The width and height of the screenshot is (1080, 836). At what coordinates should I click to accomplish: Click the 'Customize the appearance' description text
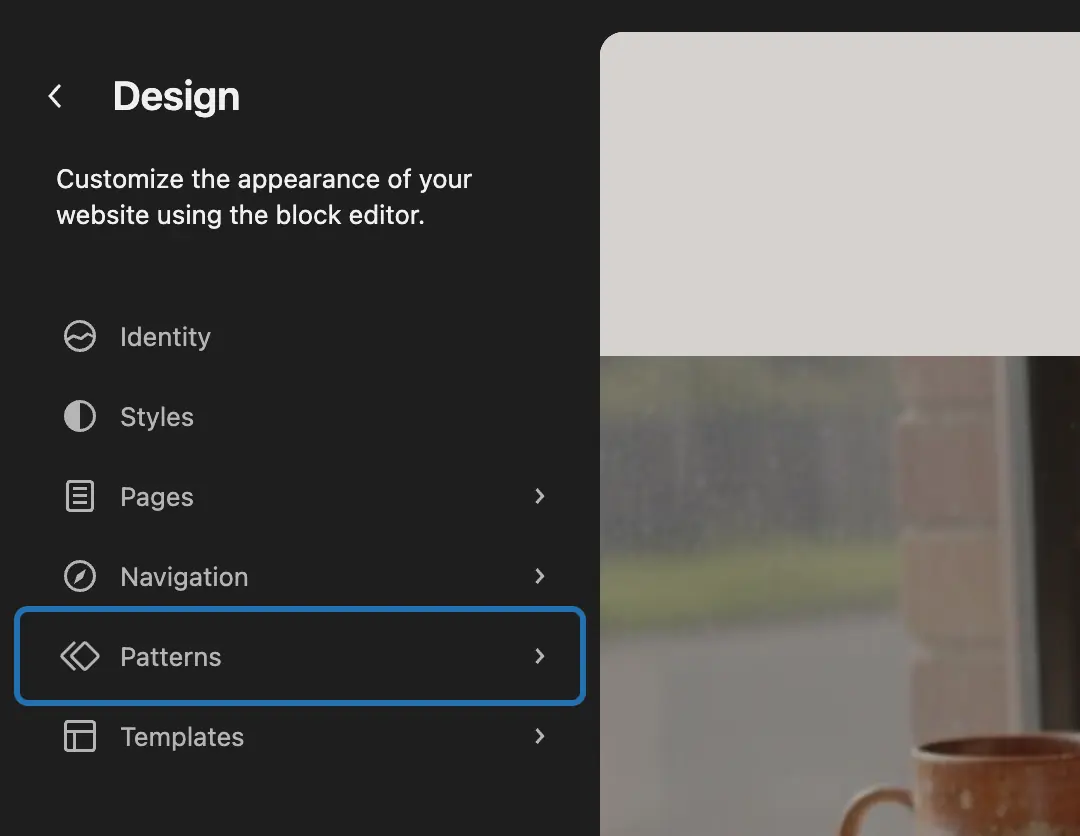pos(264,197)
